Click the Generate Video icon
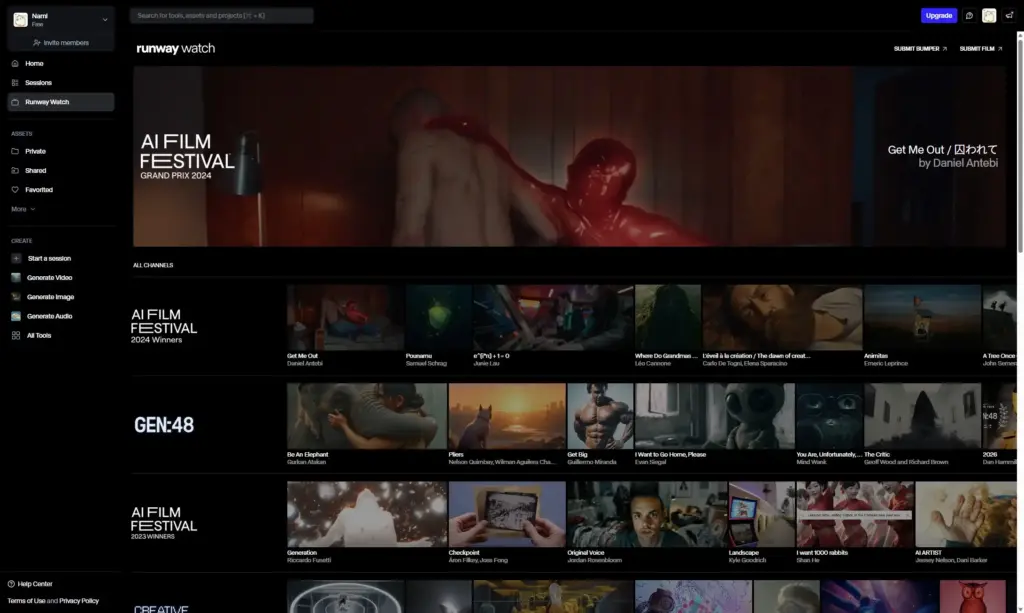 click(x=16, y=277)
